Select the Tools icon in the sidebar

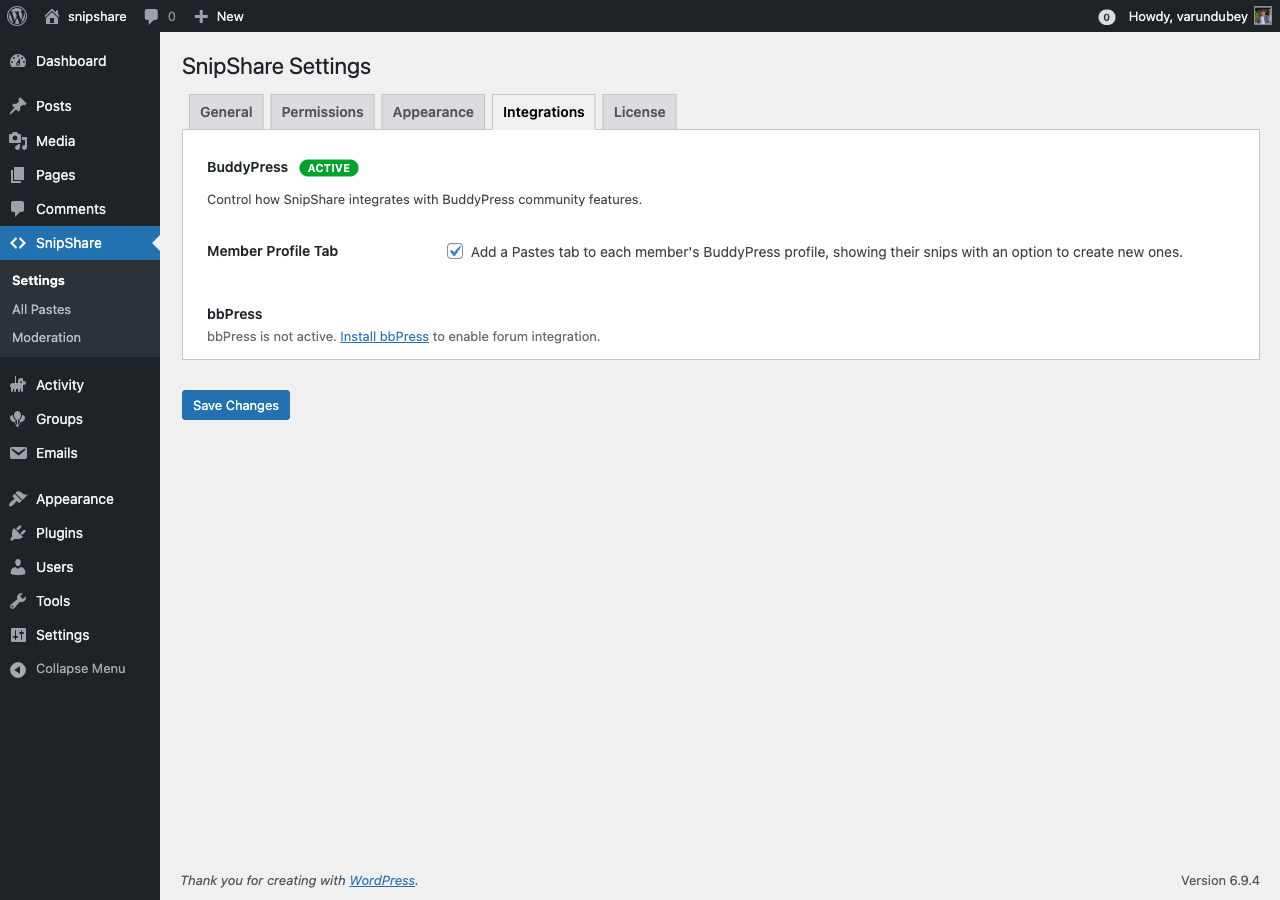coord(18,601)
